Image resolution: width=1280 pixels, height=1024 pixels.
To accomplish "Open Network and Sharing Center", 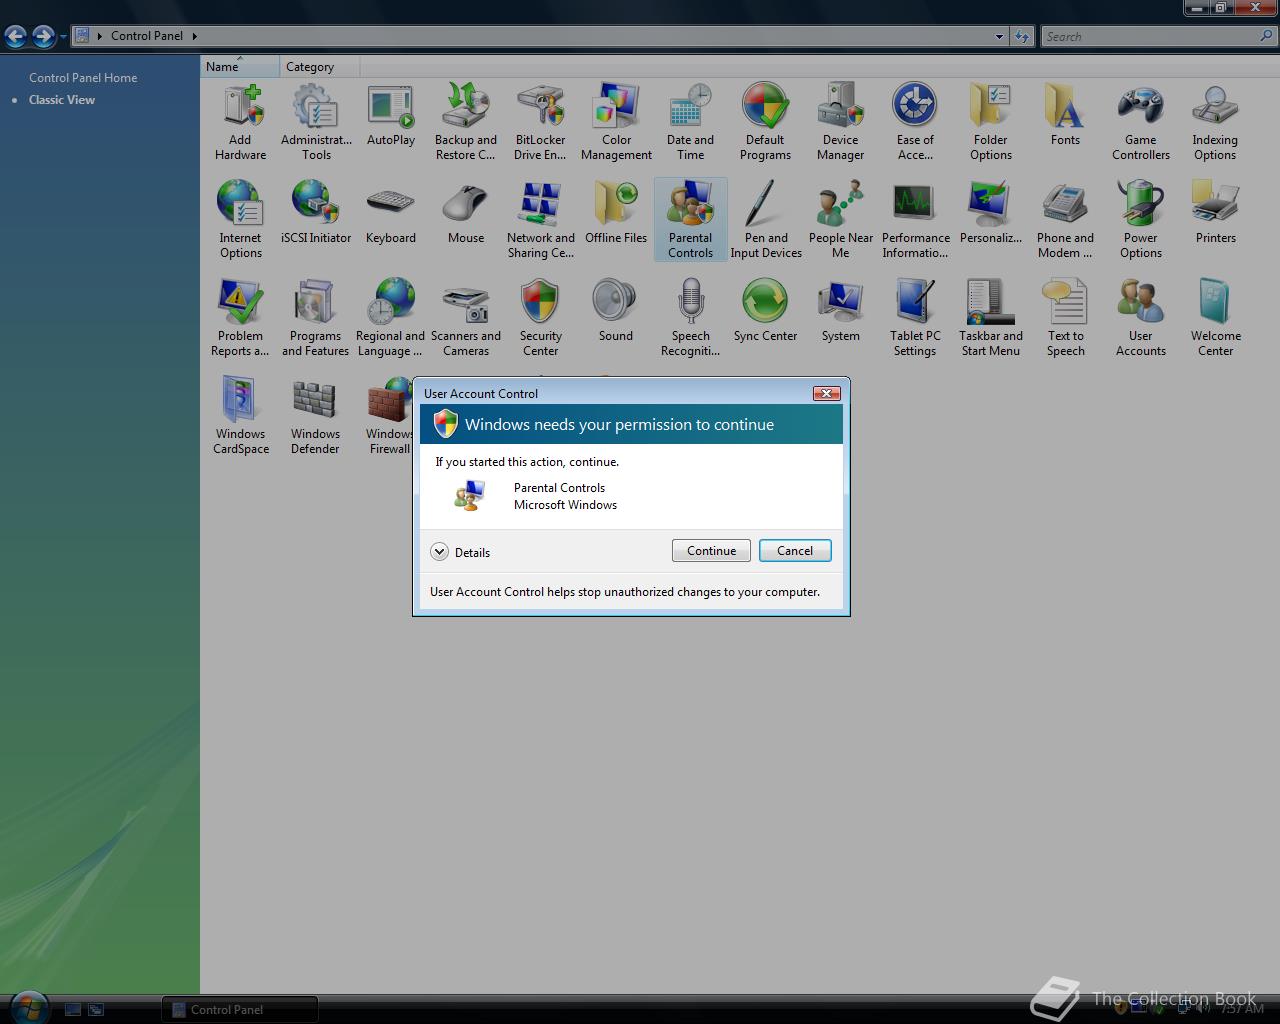I will [541, 220].
